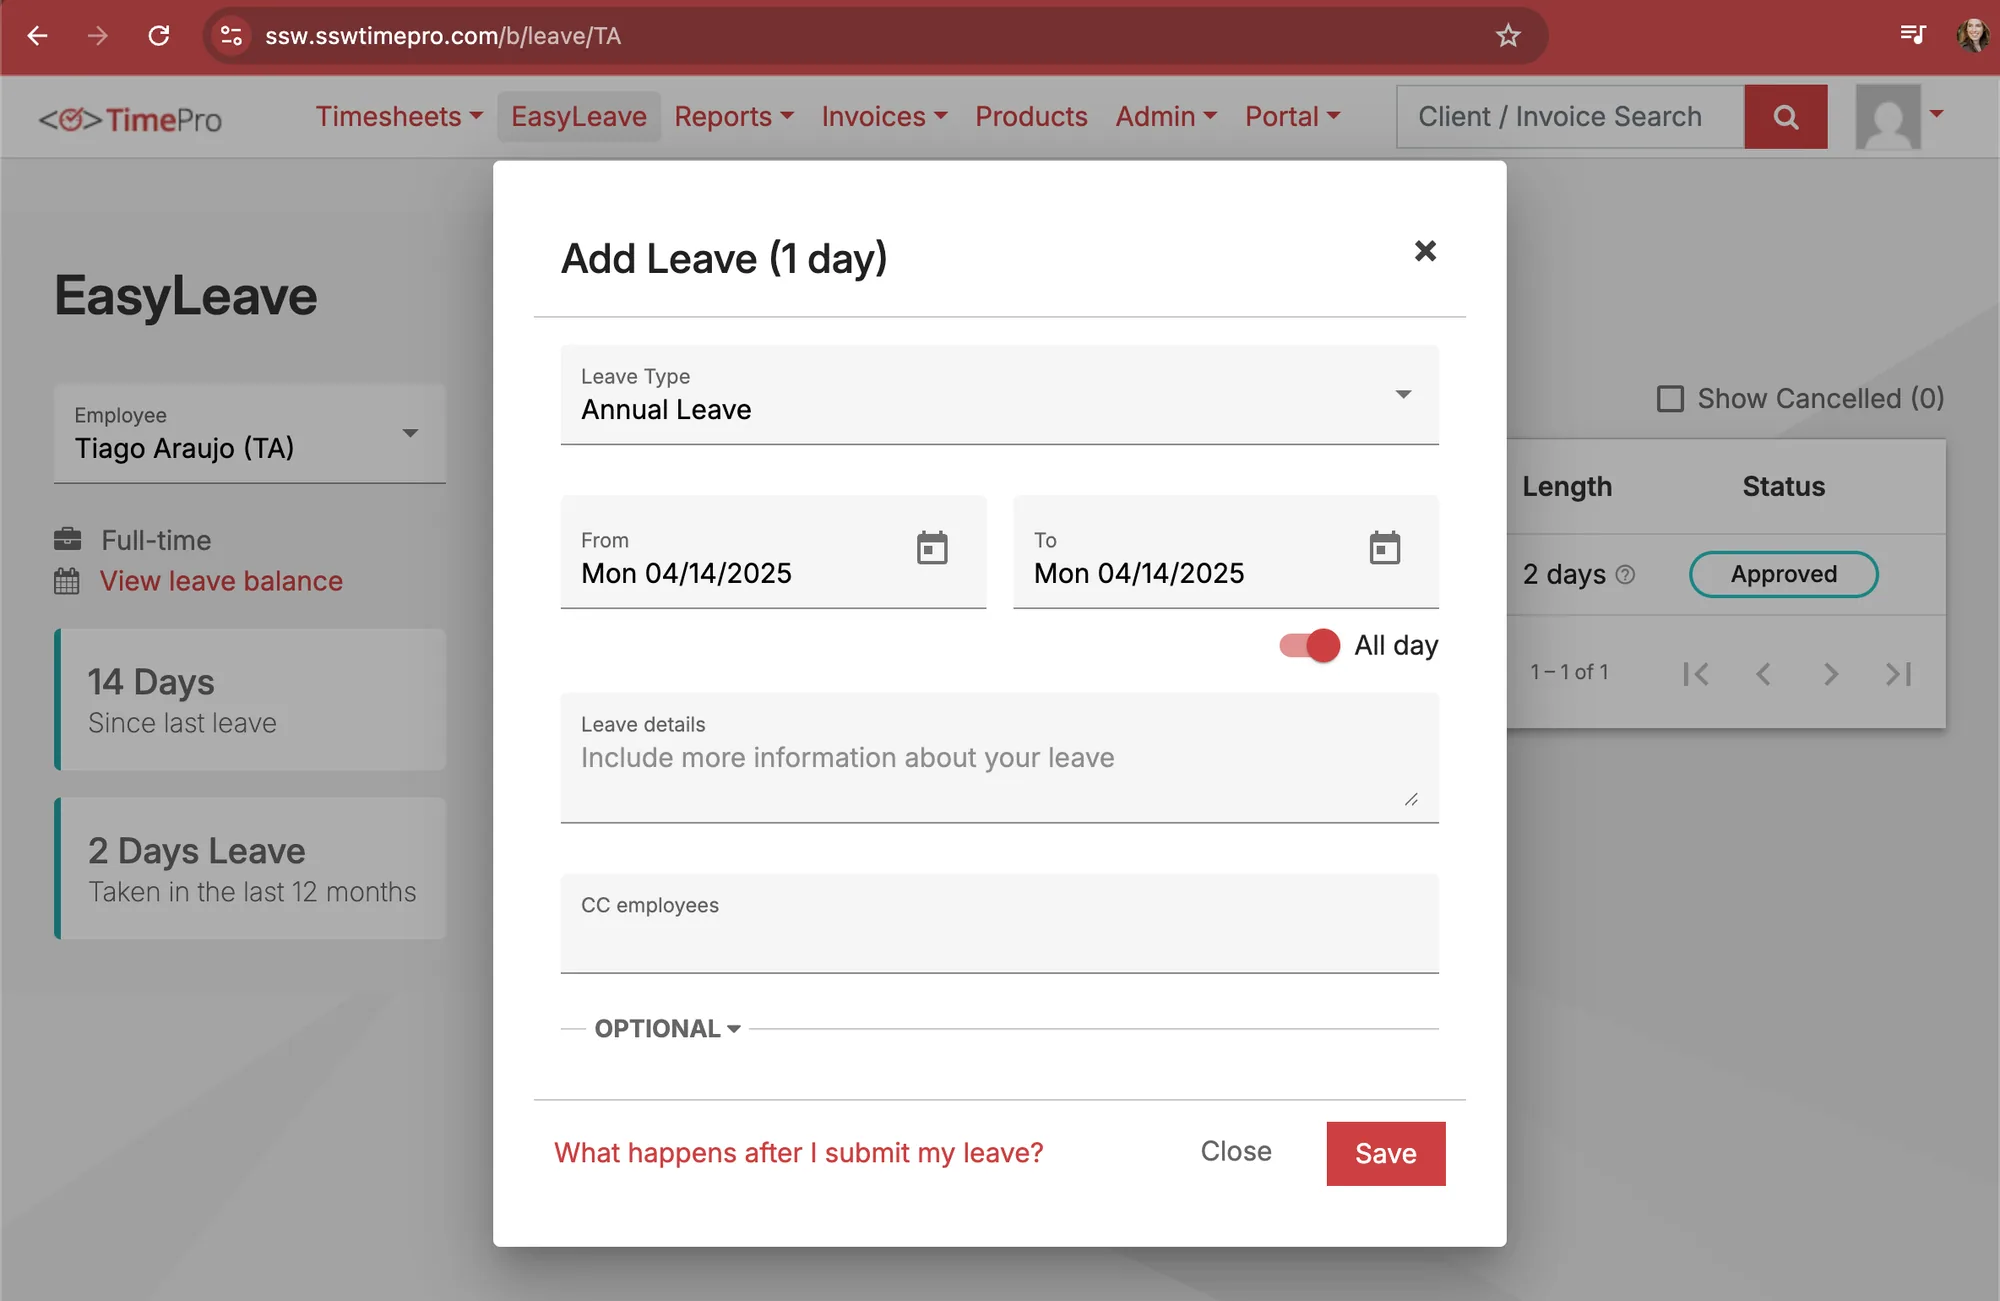Image resolution: width=2000 pixels, height=1301 pixels.
Task: Click the browser back arrow
Action: pyautogui.click(x=38, y=36)
